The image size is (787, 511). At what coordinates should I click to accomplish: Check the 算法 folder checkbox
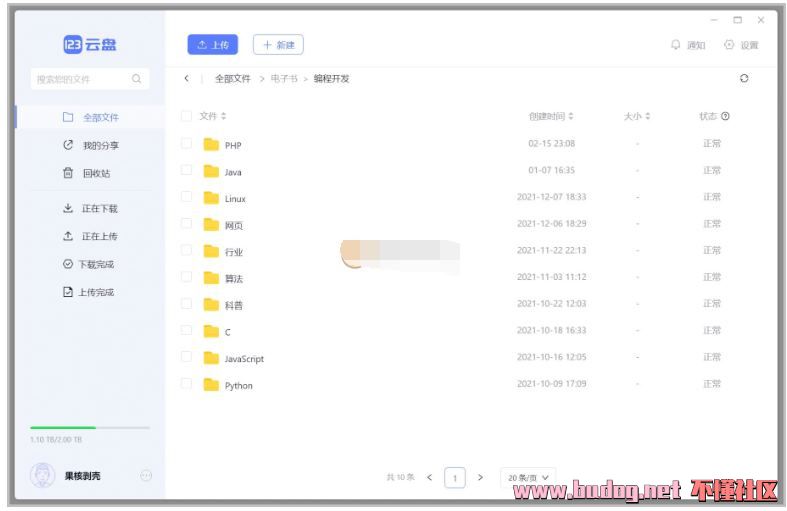pos(186,277)
